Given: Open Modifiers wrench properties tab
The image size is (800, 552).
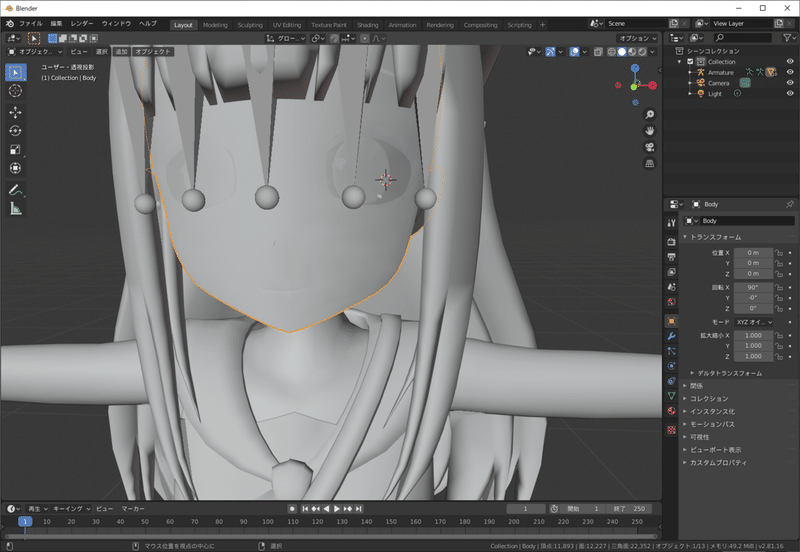Looking at the screenshot, I should pos(671,336).
